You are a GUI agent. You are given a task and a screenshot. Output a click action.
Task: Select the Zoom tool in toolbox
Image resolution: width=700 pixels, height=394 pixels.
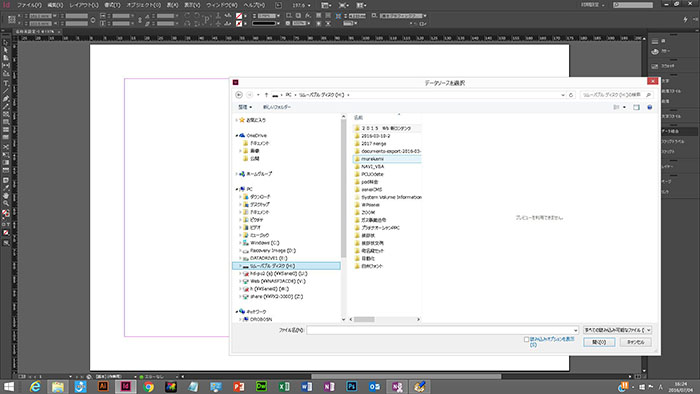[x=6, y=203]
